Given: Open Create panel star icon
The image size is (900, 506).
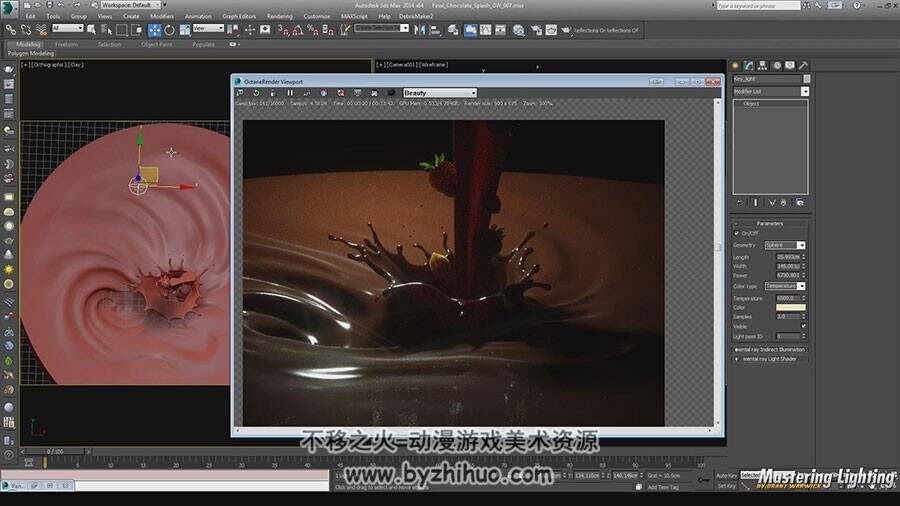Looking at the screenshot, I should click(735, 65).
